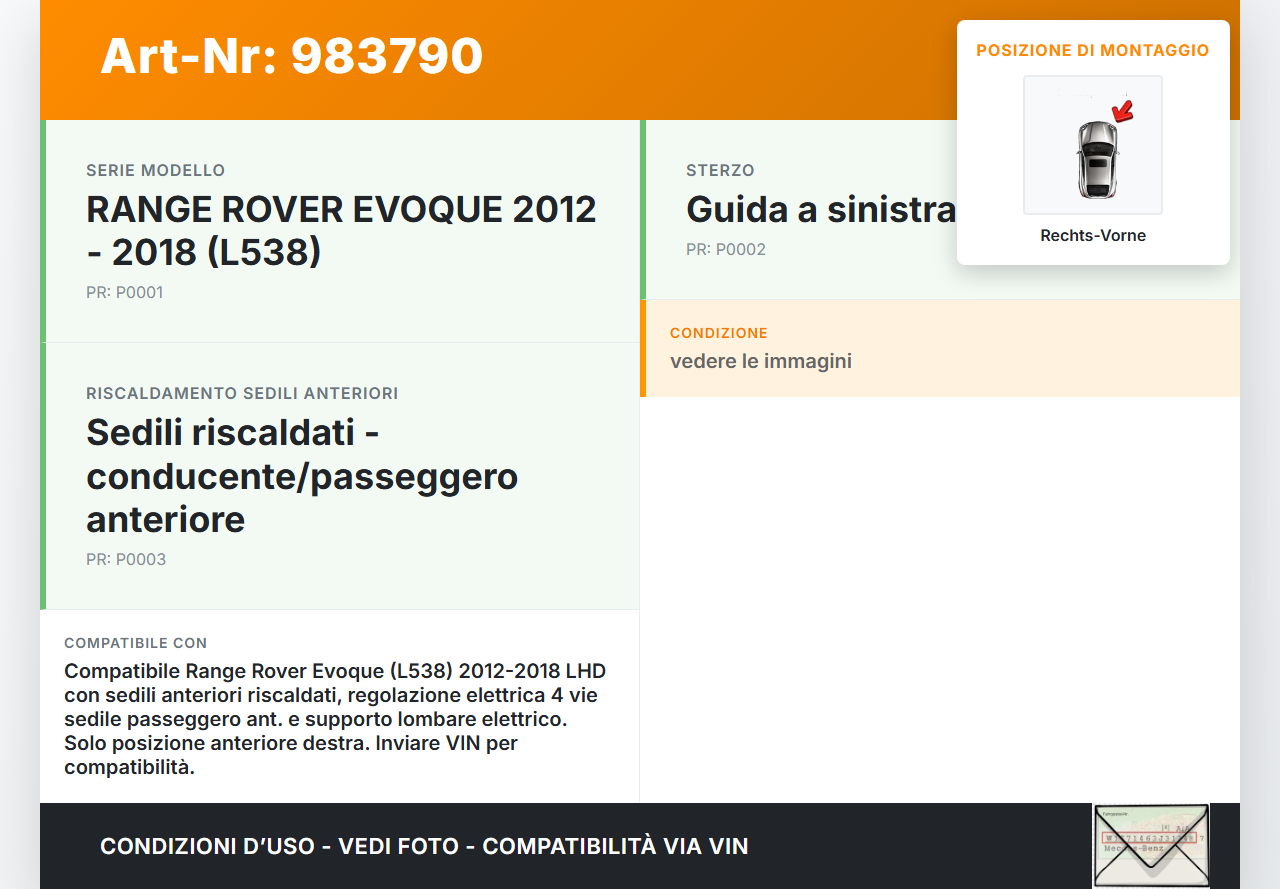1280x889 pixels.
Task: Click the CONDIZIONE label
Action: [719, 333]
